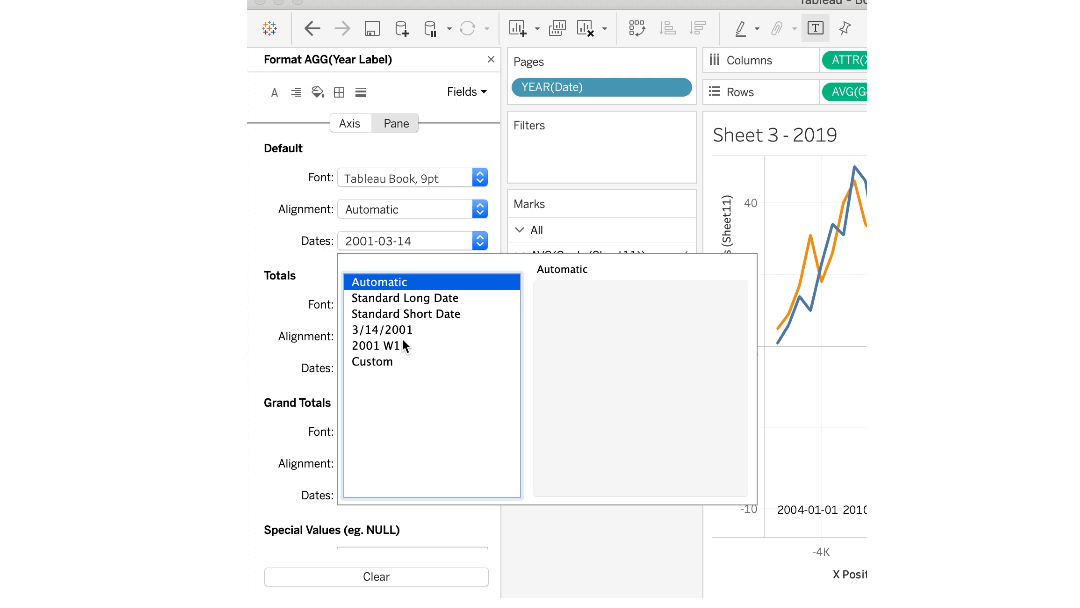Image resolution: width=1080 pixels, height=608 pixels.
Task: Toggle the Show Mark Labels T icon
Action: [x=816, y=28]
